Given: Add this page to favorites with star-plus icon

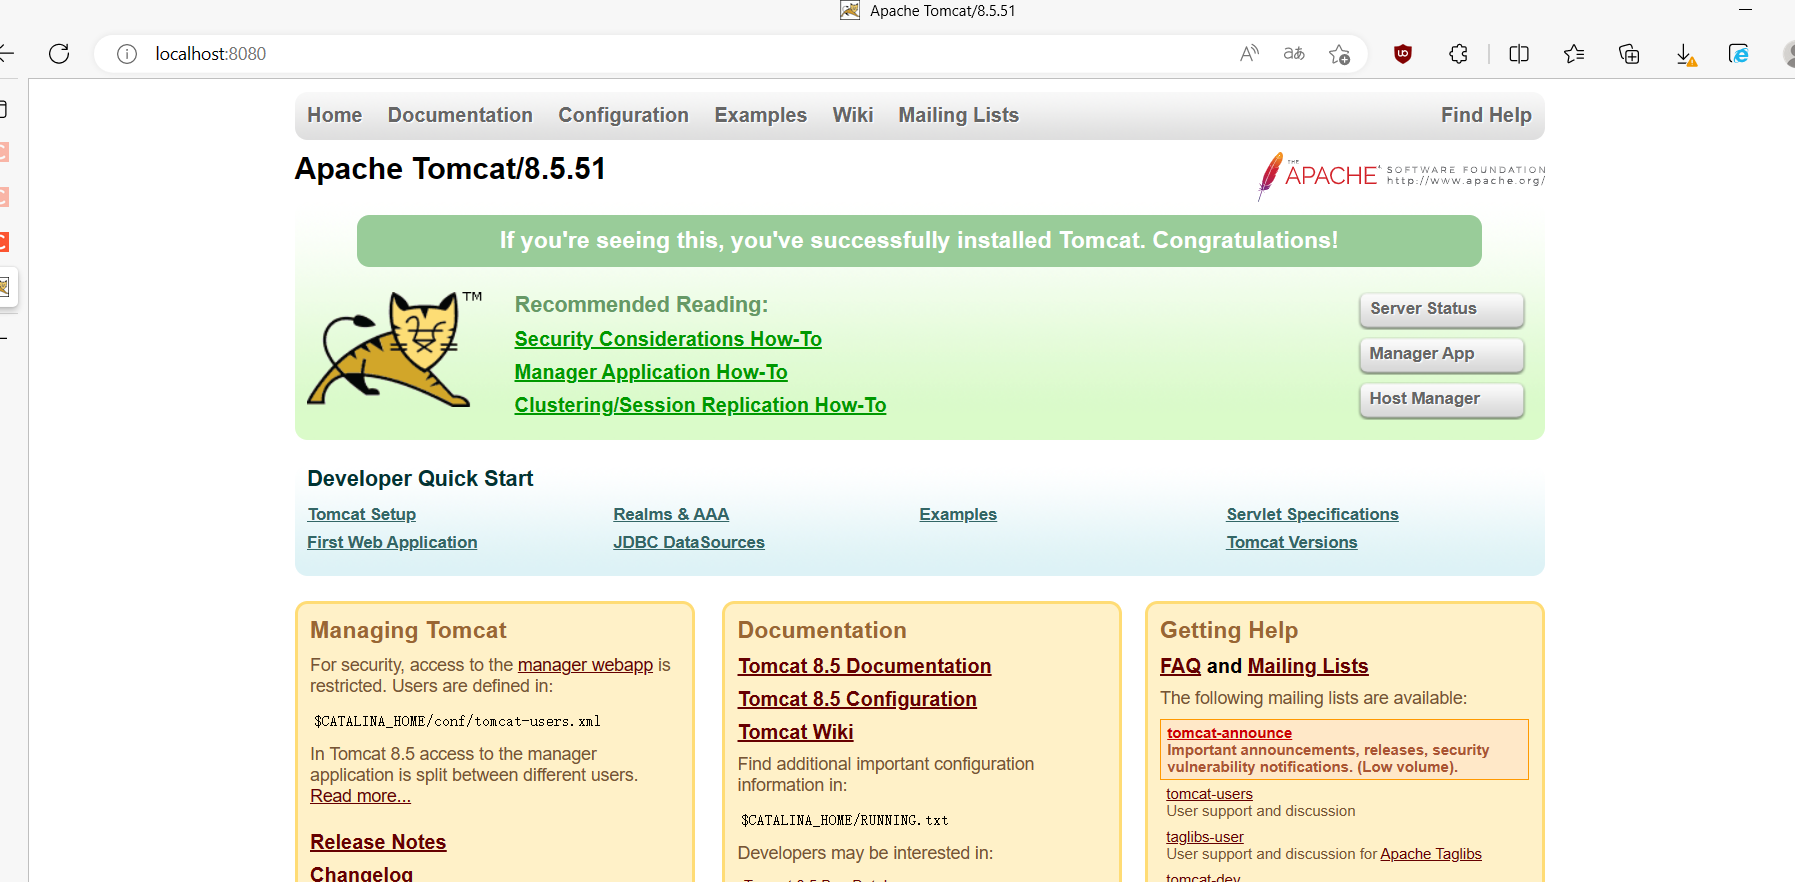Looking at the screenshot, I should coord(1339,54).
